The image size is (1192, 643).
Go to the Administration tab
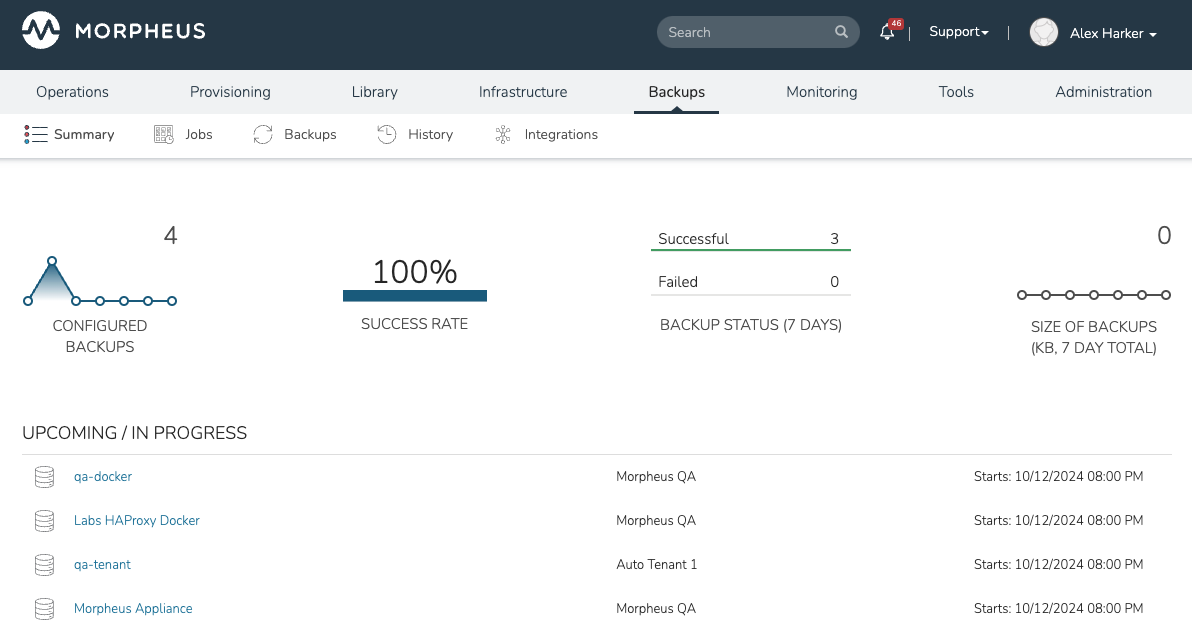click(1103, 92)
